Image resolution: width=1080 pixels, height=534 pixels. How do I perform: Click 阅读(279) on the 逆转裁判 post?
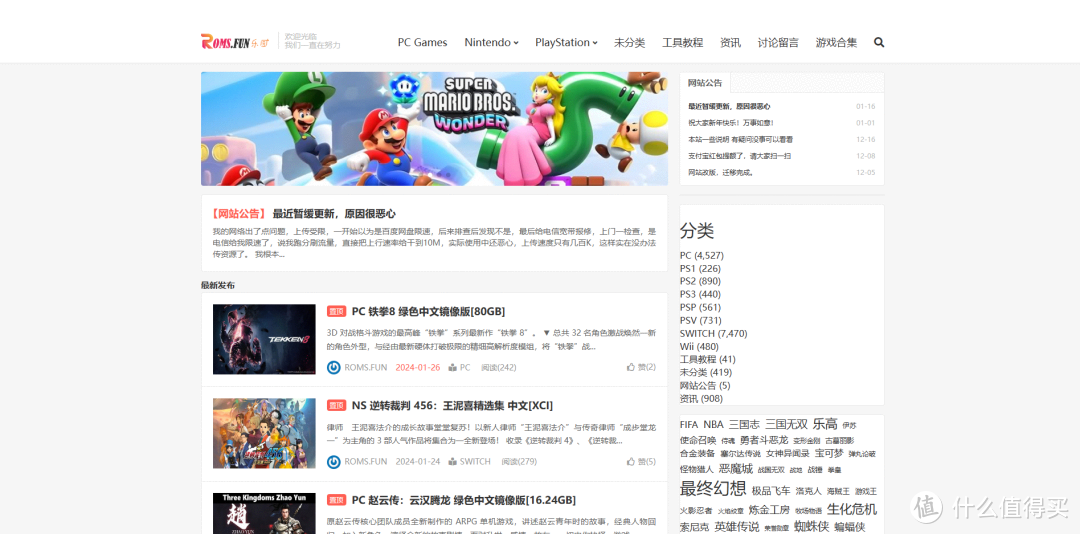point(519,462)
